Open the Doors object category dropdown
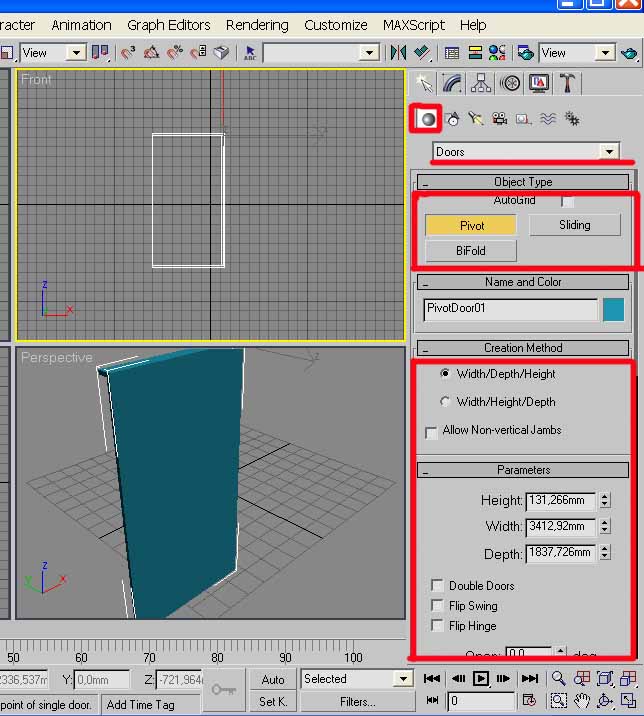Image resolution: width=644 pixels, height=716 pixels. pyautogui.click(x=609, y=152)
